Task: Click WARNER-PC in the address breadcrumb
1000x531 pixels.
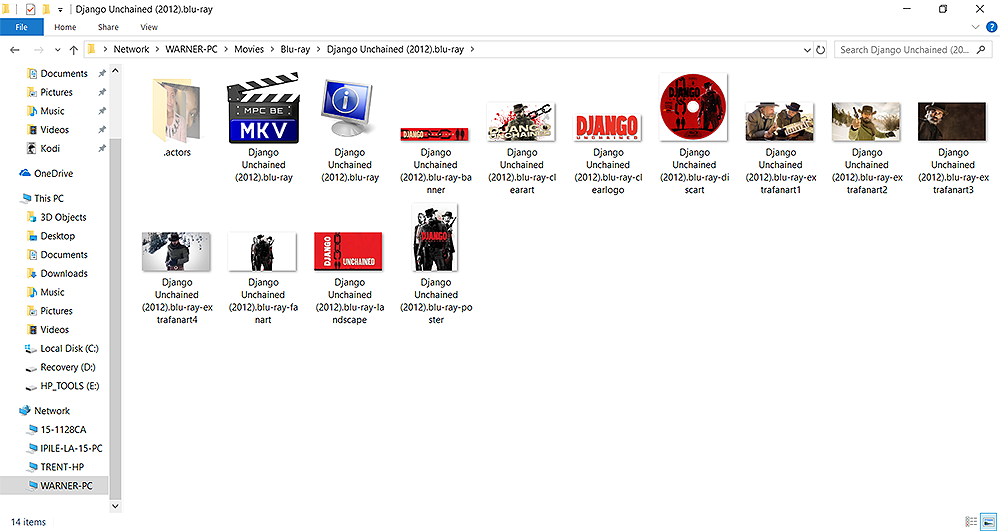Action: (192, 49)
